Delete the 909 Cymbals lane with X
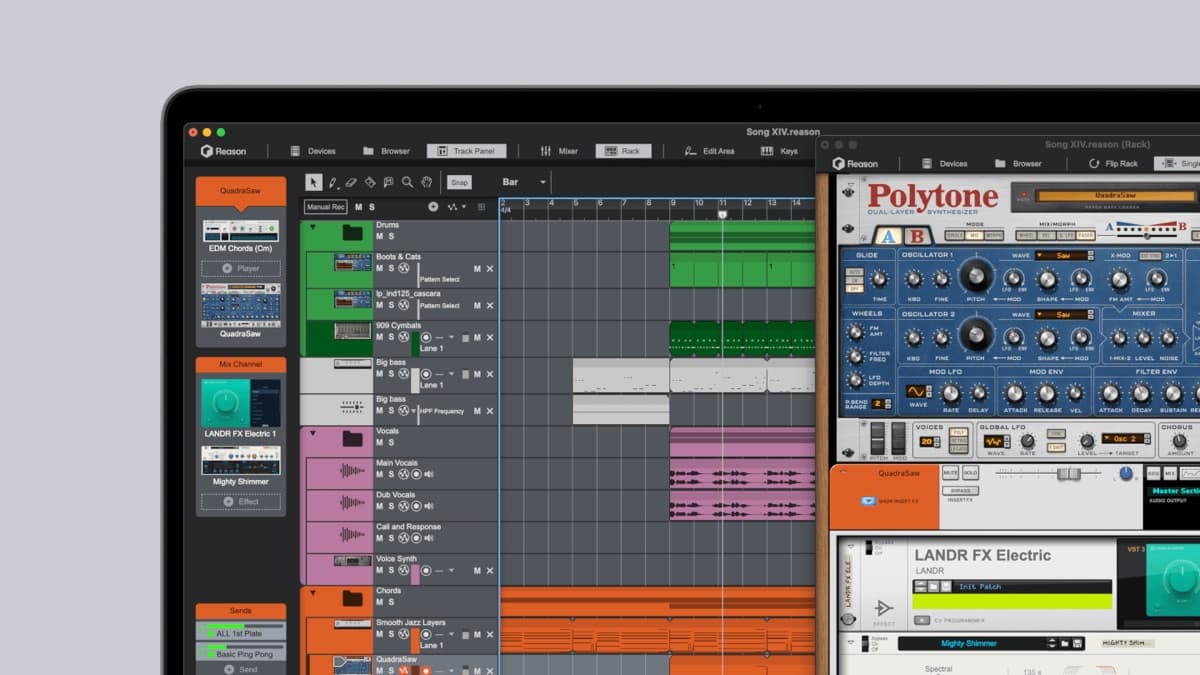 (x=490, y=337)
